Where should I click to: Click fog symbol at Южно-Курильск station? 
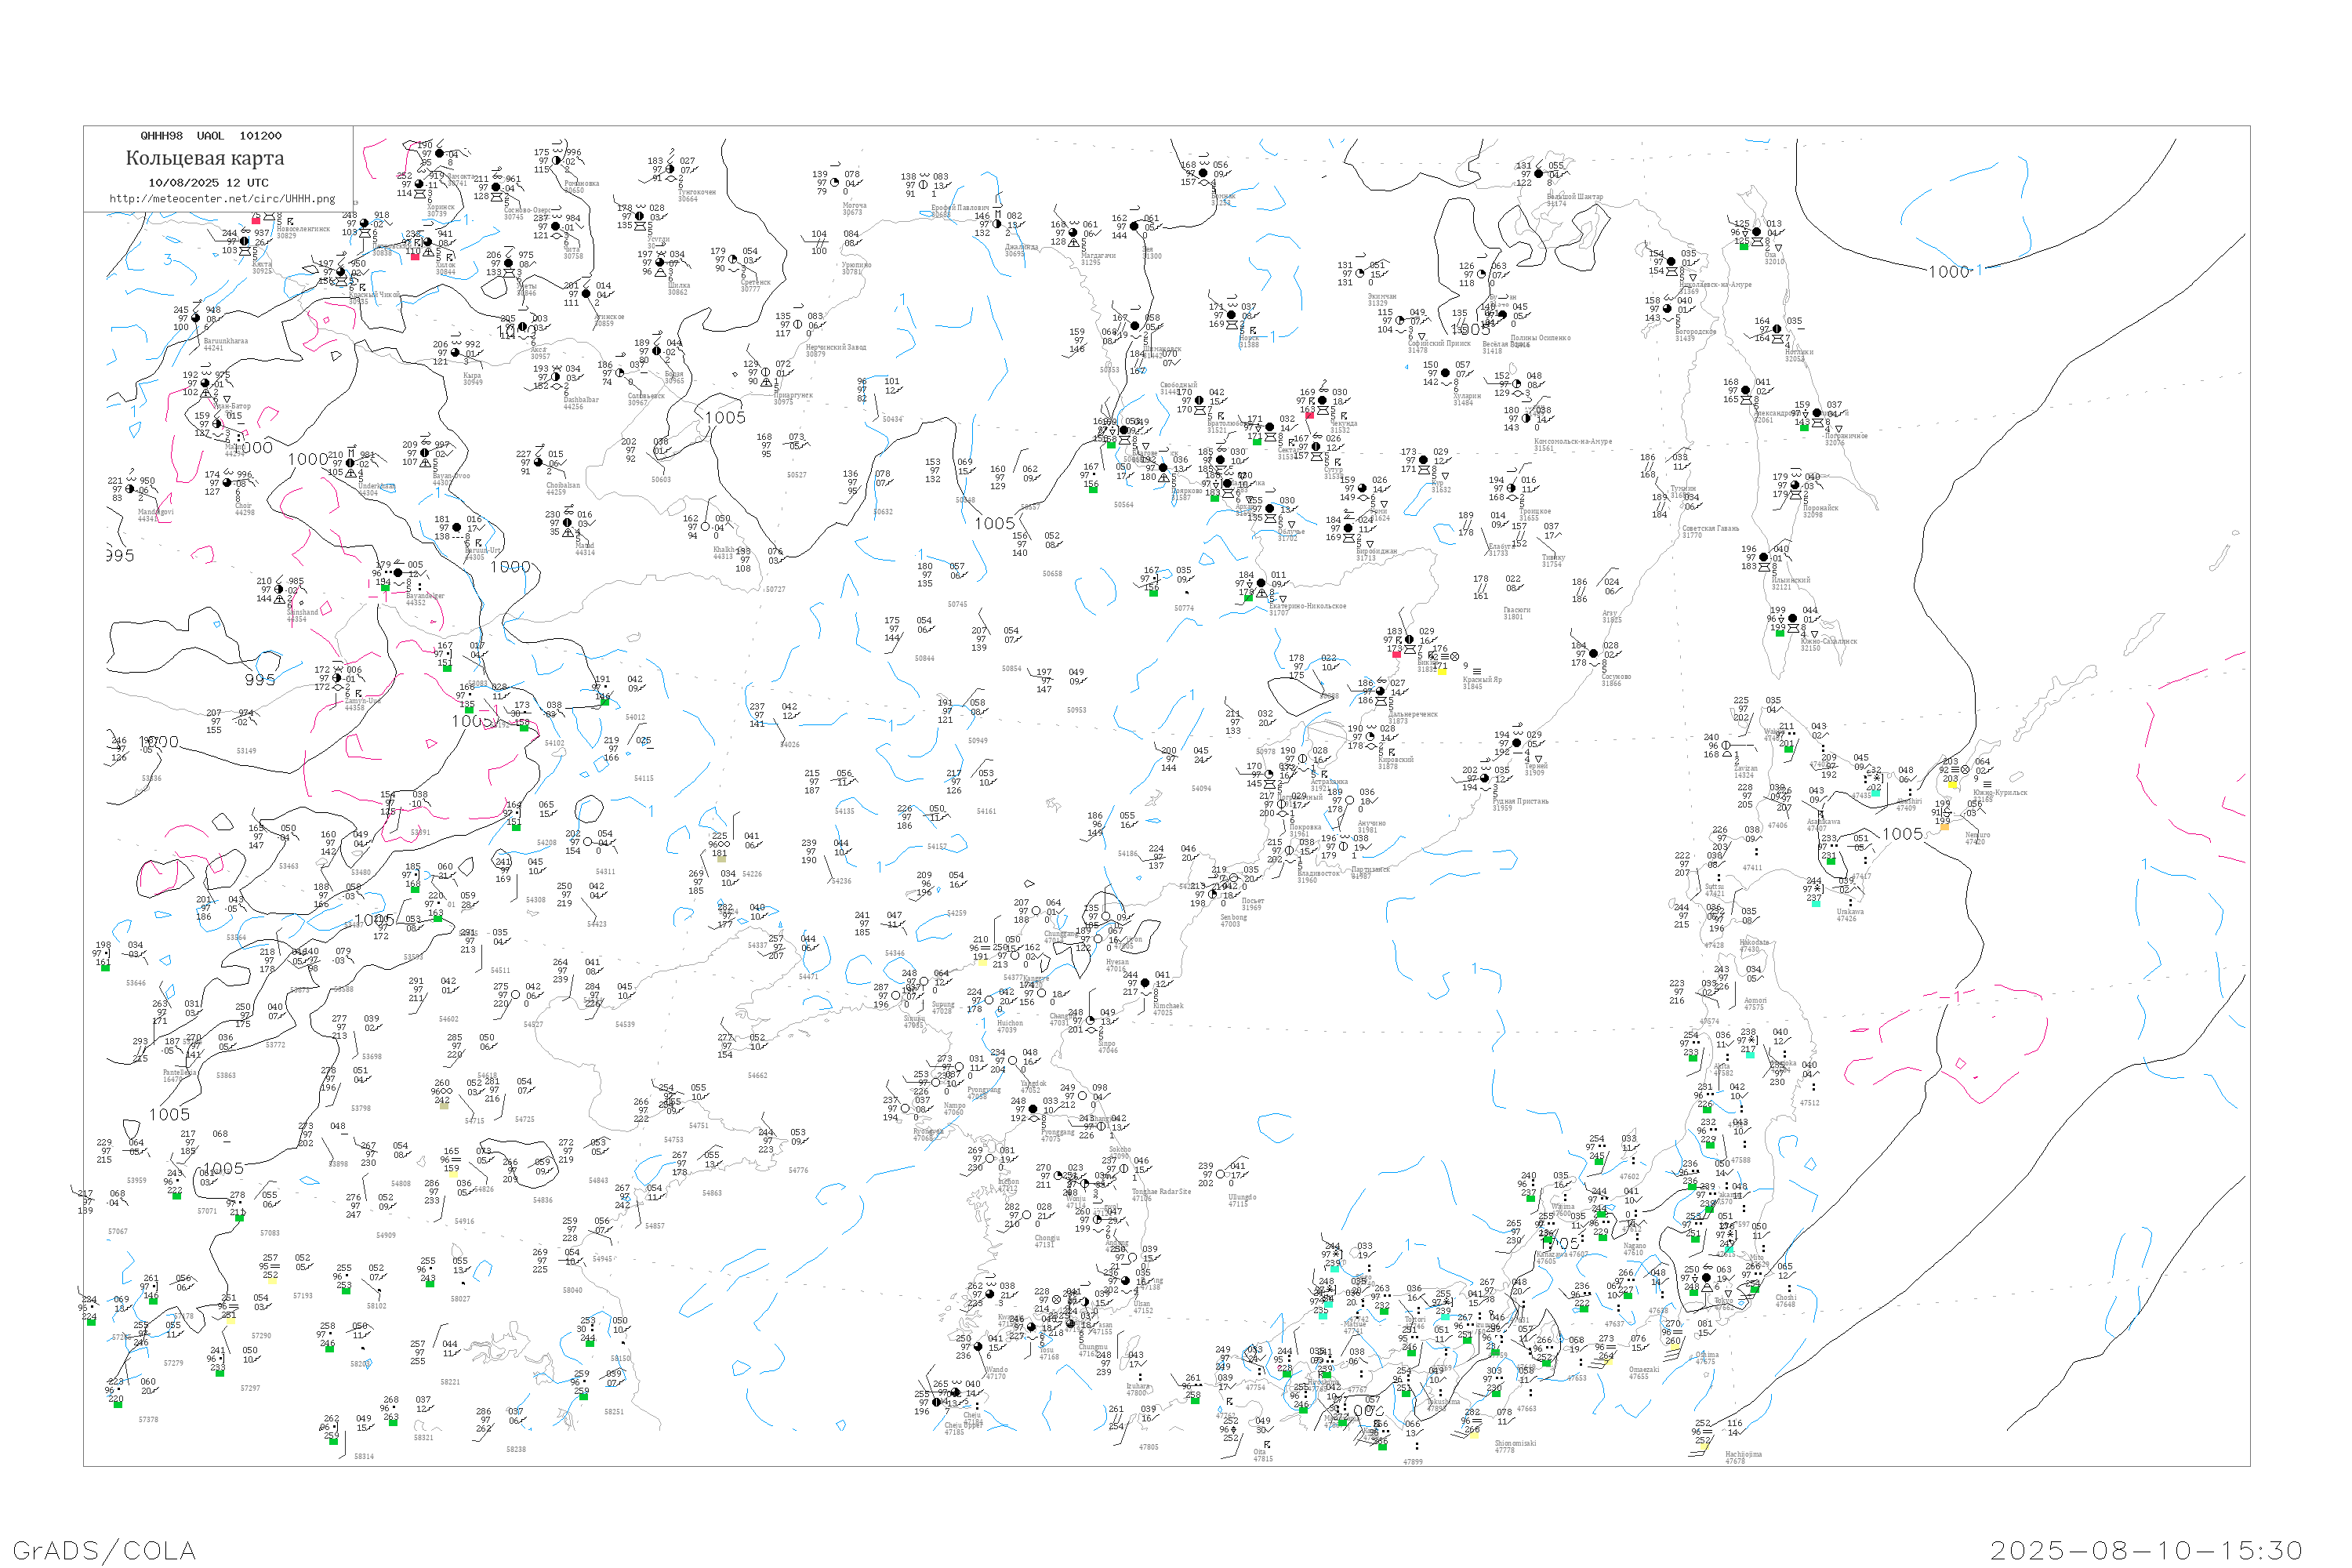click(x=1955, y=770)
